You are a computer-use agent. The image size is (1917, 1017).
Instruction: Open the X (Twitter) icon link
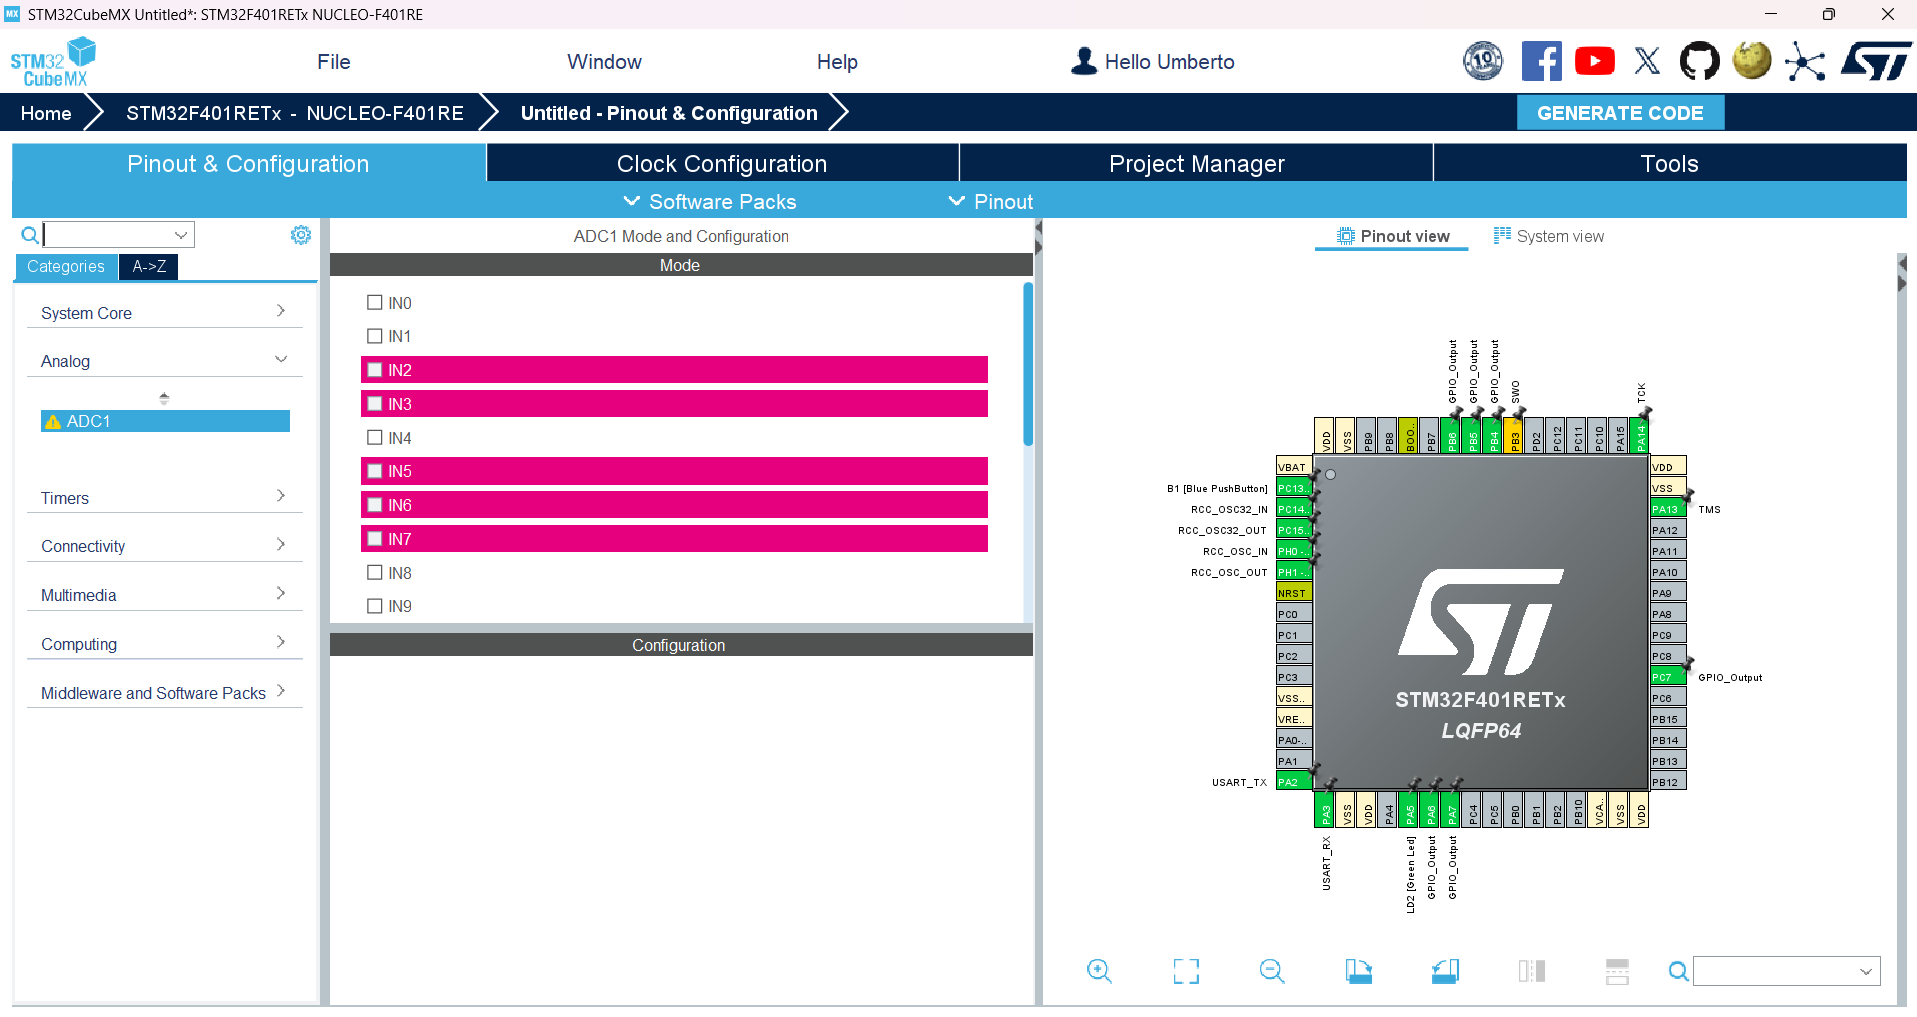click(x=1647, y=62)
